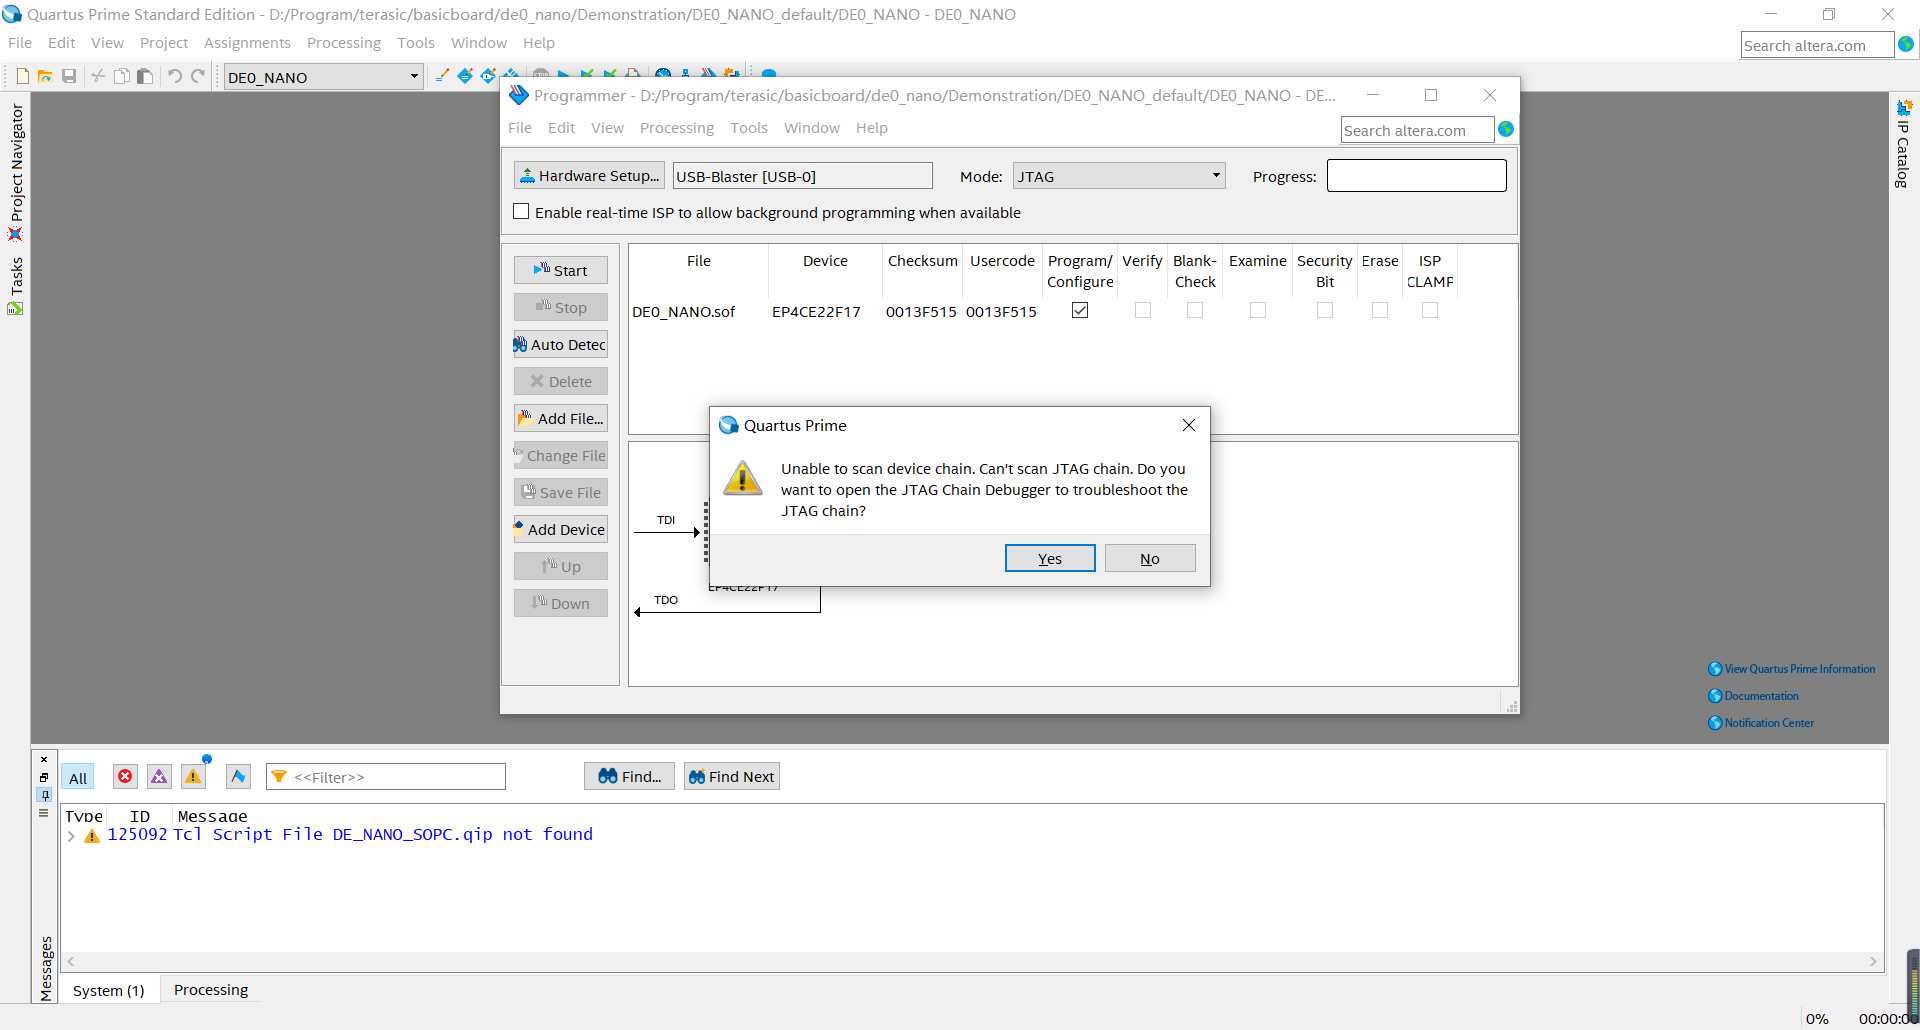Open the Edit menu in Programmer window

pyautogui.click(x=561, y=128)
